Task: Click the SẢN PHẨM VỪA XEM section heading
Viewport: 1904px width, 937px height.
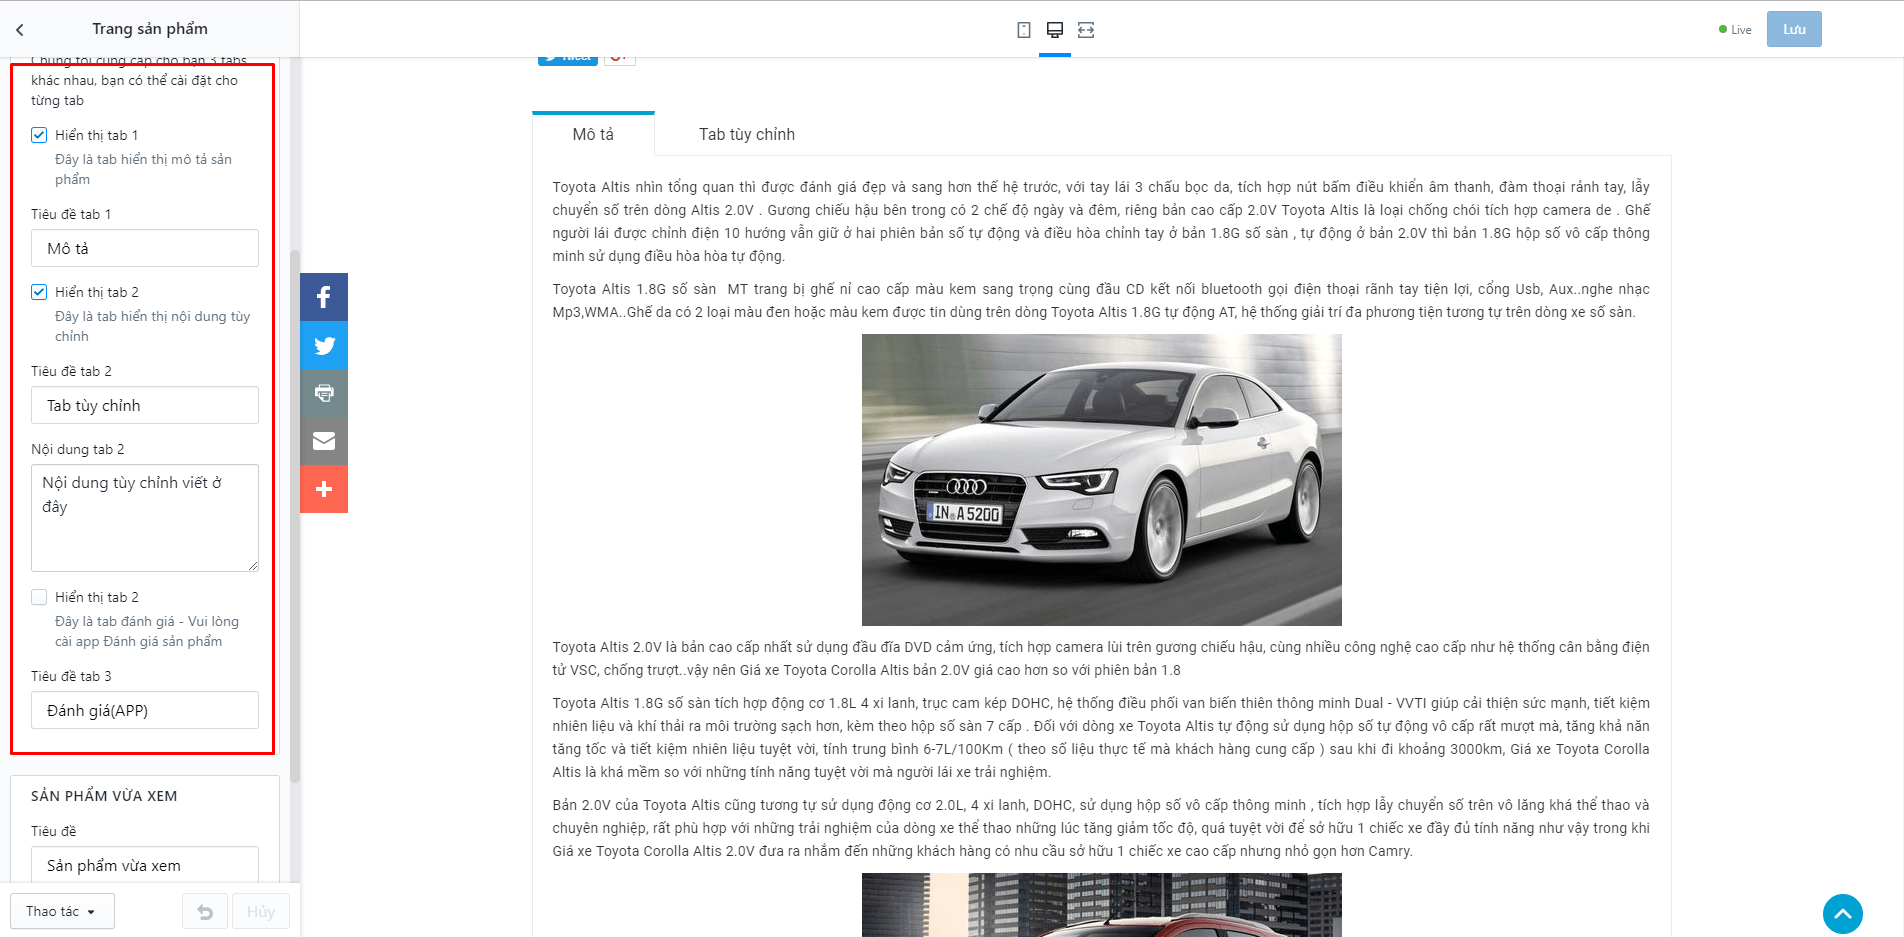Action: [x=104, y=796]
